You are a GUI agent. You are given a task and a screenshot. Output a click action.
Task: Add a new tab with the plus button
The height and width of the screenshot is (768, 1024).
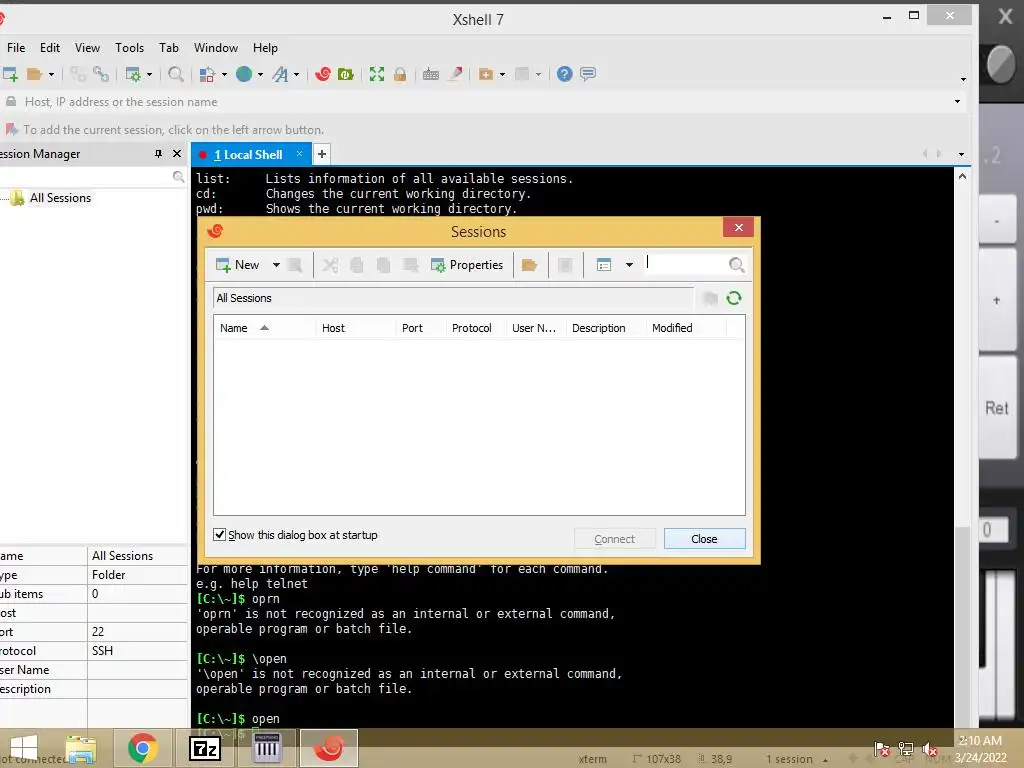[322, 155]
